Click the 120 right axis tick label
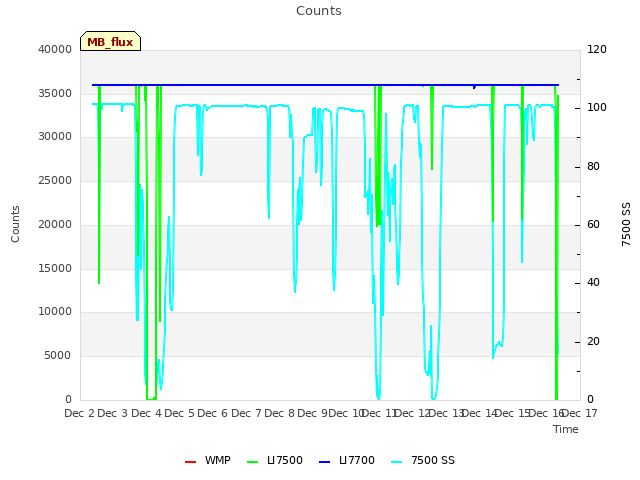This screenshot has width=640, height=480. (x=597, y=49)
